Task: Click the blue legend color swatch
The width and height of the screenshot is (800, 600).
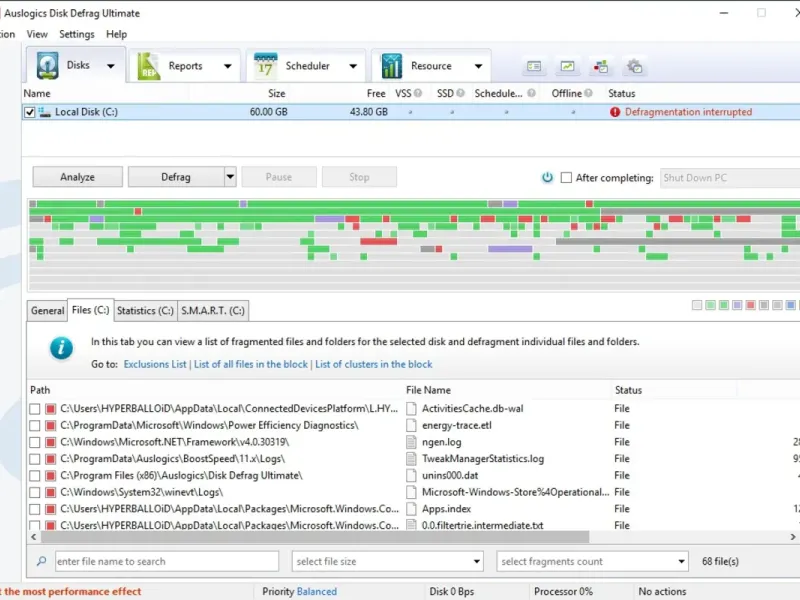Action: (790, 305)
